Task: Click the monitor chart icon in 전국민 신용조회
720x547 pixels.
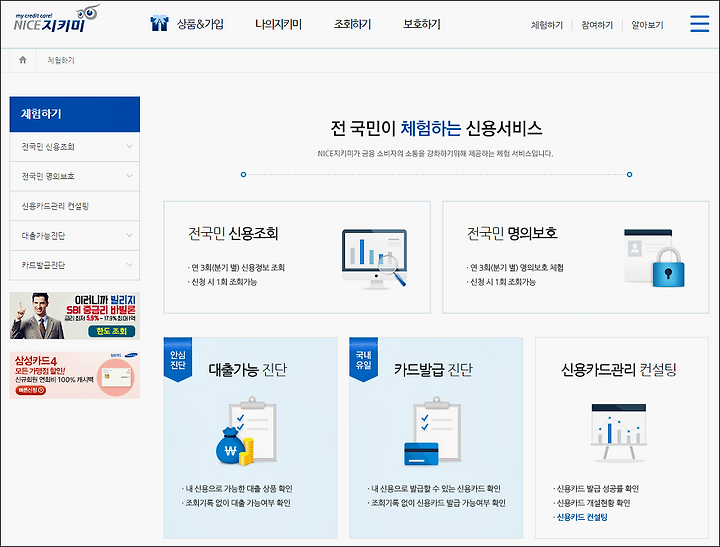Action: [x=375, y=259]
